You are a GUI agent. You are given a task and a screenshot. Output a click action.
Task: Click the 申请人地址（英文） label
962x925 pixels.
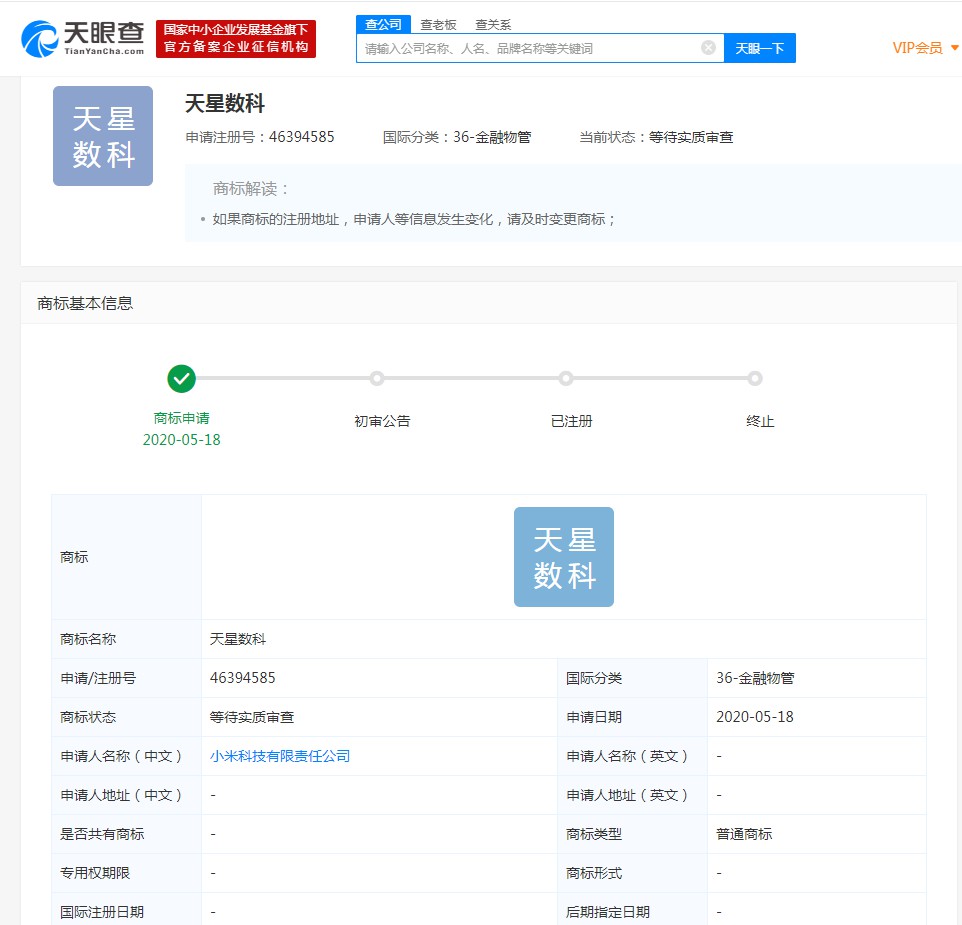pyautogui.click(x=627, y=795)
